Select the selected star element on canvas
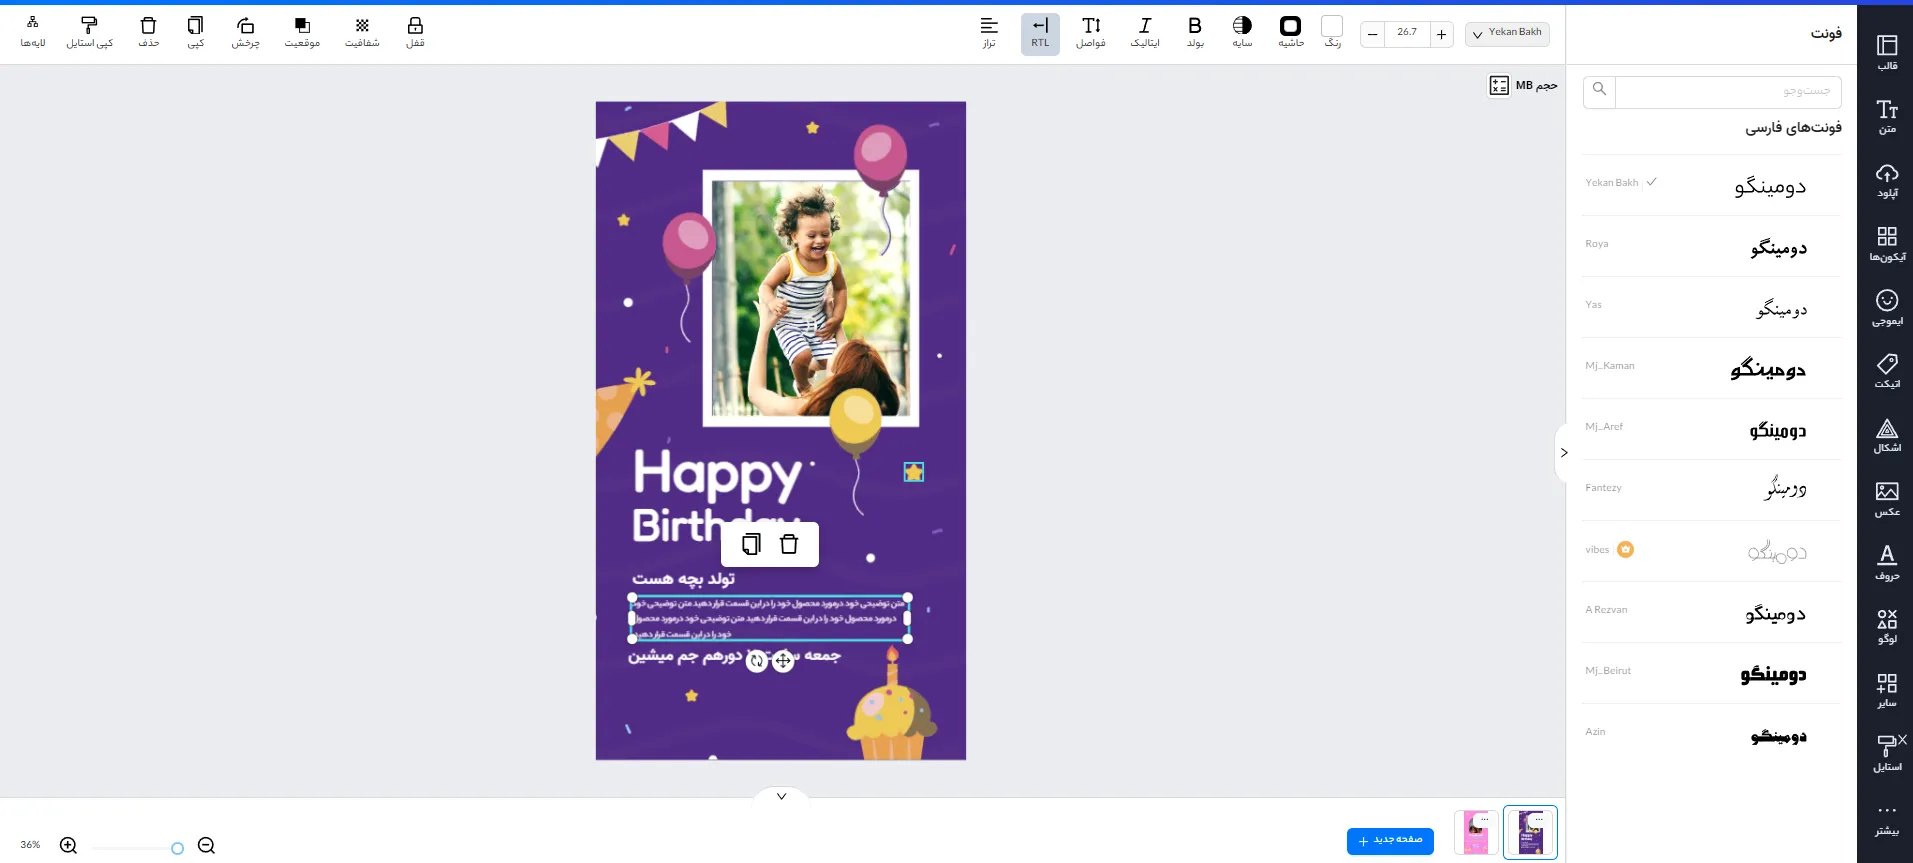Screen dimensions: 1913x863 [914, 472]
